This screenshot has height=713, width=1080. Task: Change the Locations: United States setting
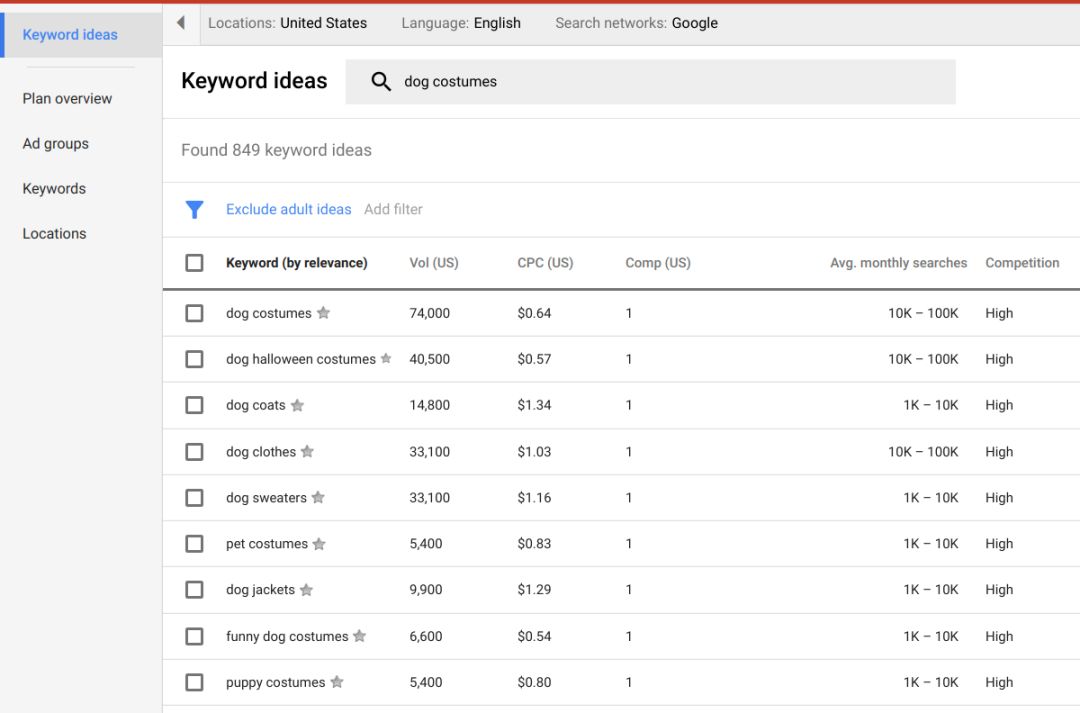(x=287, y=23)
